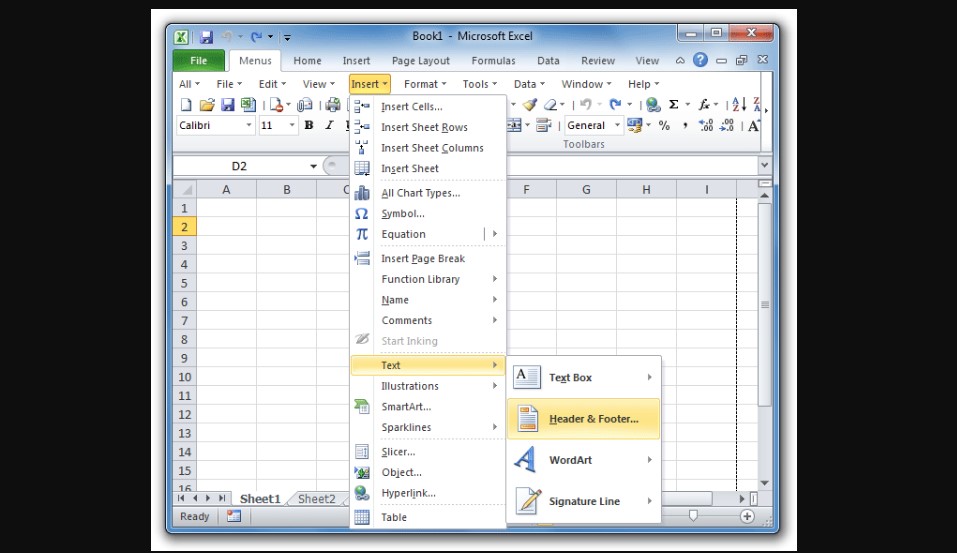Image resolution: width=957 pixels, height=553 pixels.
Task: Open the Format classic menu
Action: click(x=425, y=84)
